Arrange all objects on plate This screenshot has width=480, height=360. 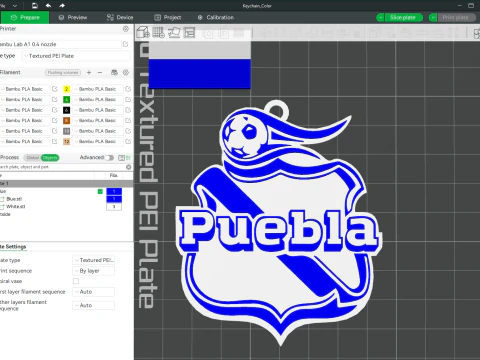(x=189, y=32)
